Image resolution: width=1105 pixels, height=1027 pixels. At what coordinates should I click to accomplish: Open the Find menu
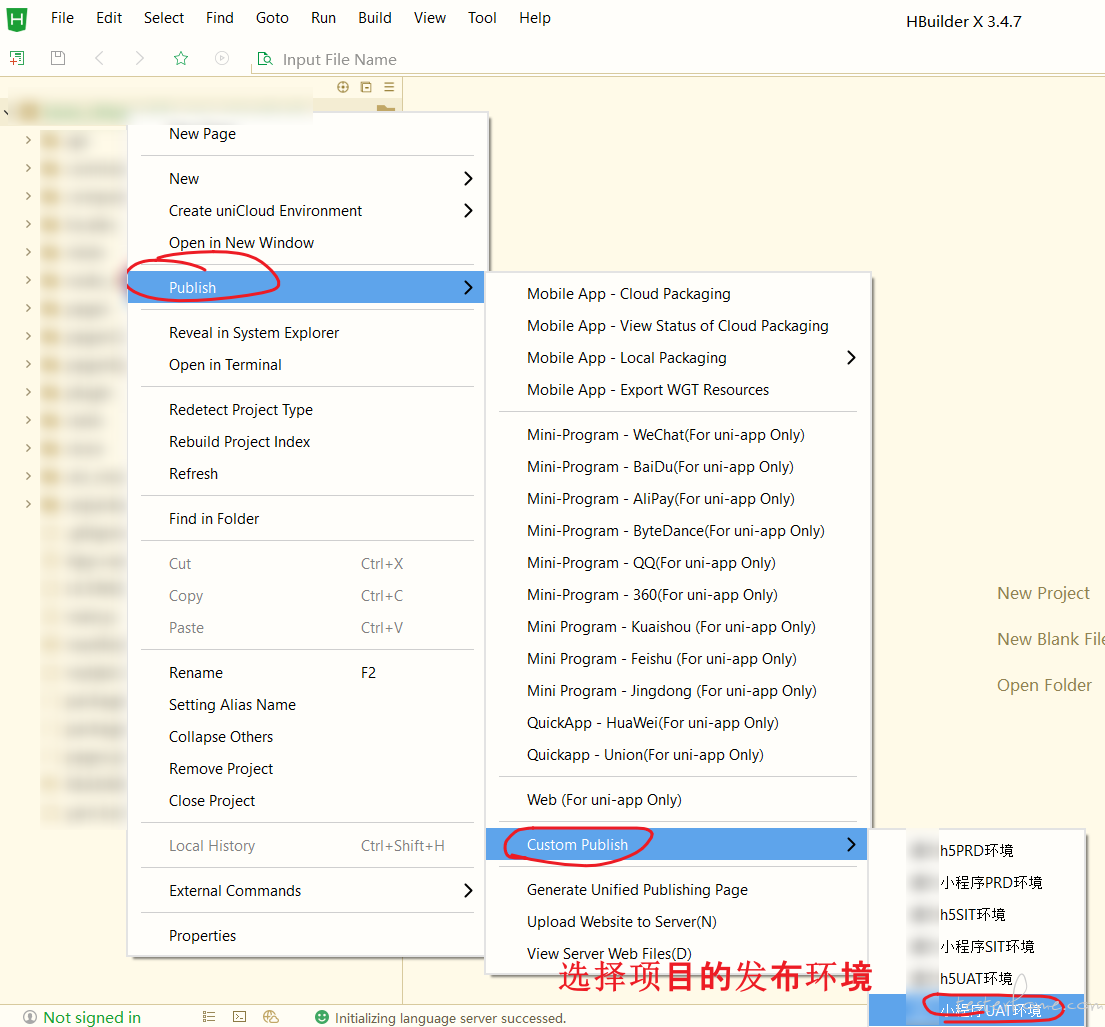pyautogui.click(x=220, y=18)
